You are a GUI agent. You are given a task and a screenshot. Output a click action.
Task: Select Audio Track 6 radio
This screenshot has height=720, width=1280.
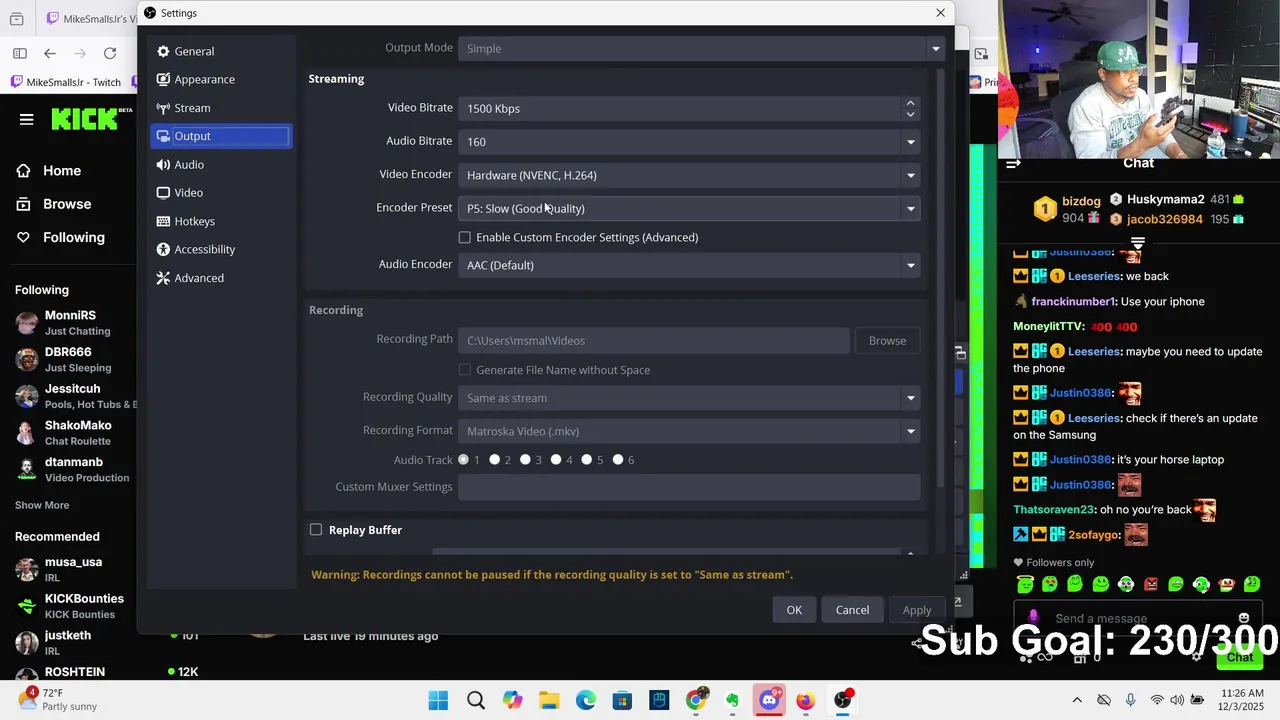point(618,460)
